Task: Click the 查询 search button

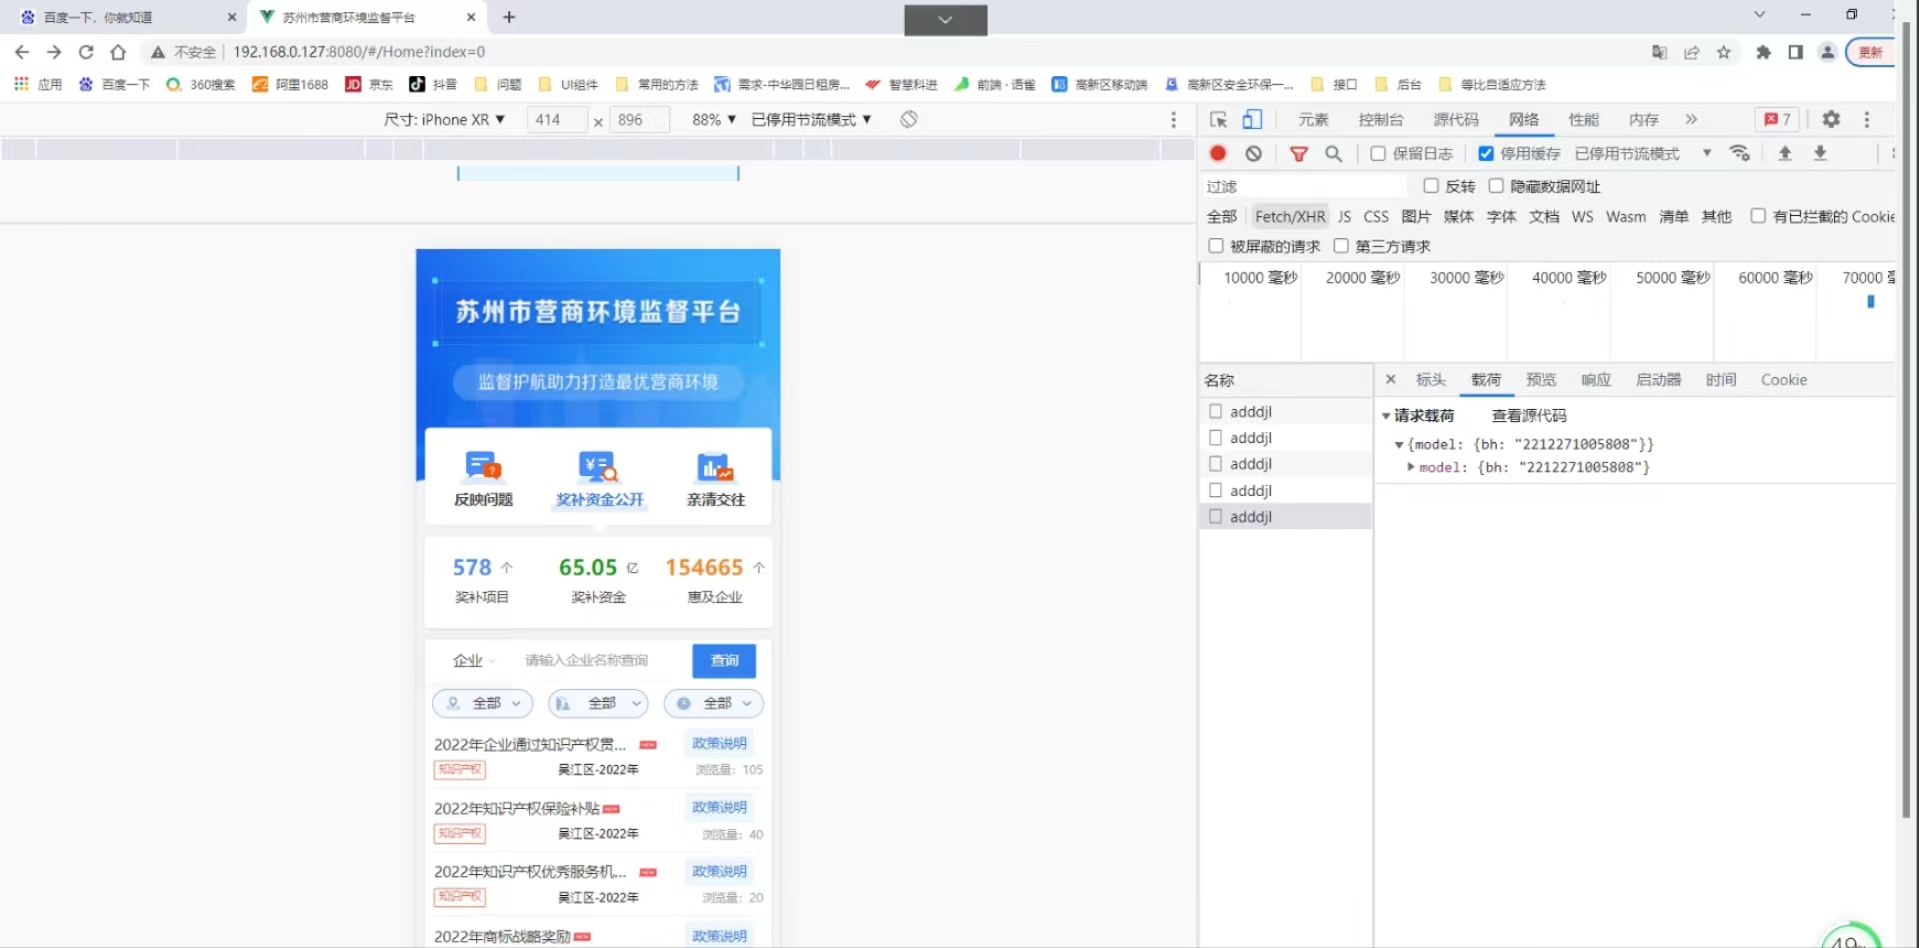Action: [724, 660]
